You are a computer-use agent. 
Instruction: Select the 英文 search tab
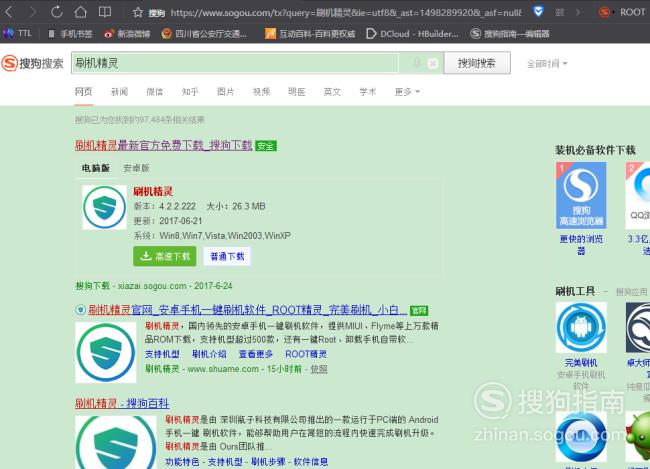[x=332, y=92]
